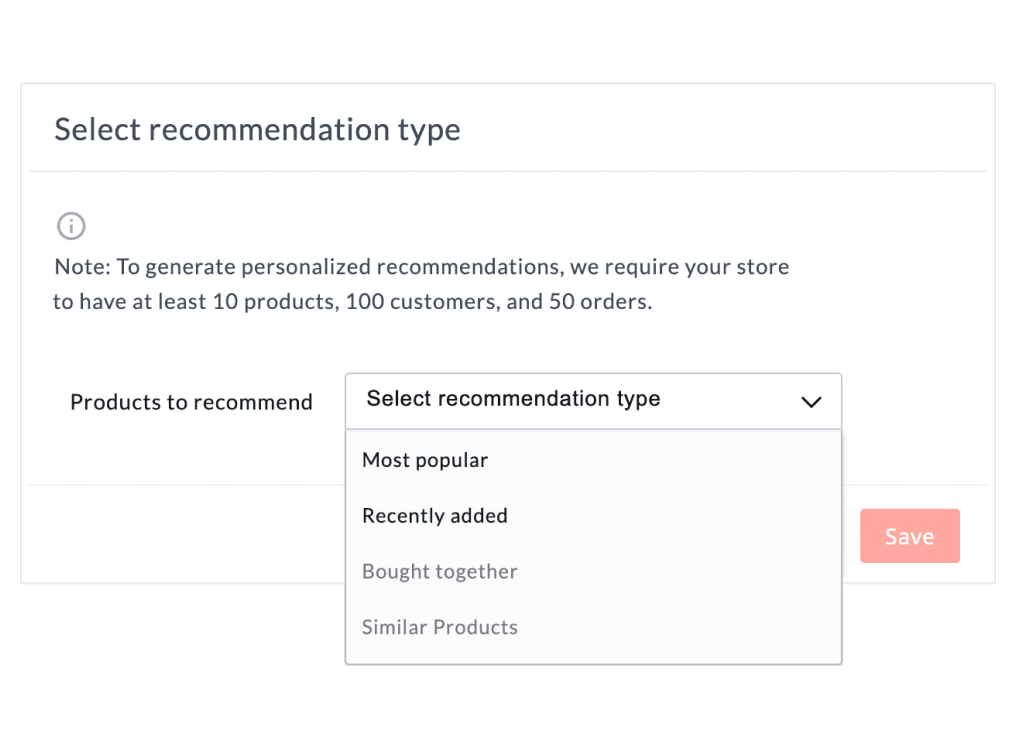Image resolution: width=1016 pixels, height=734 pixels.
Task: Click the 'Select recommendation type' panel heading
Action: [x=257, y=129]
